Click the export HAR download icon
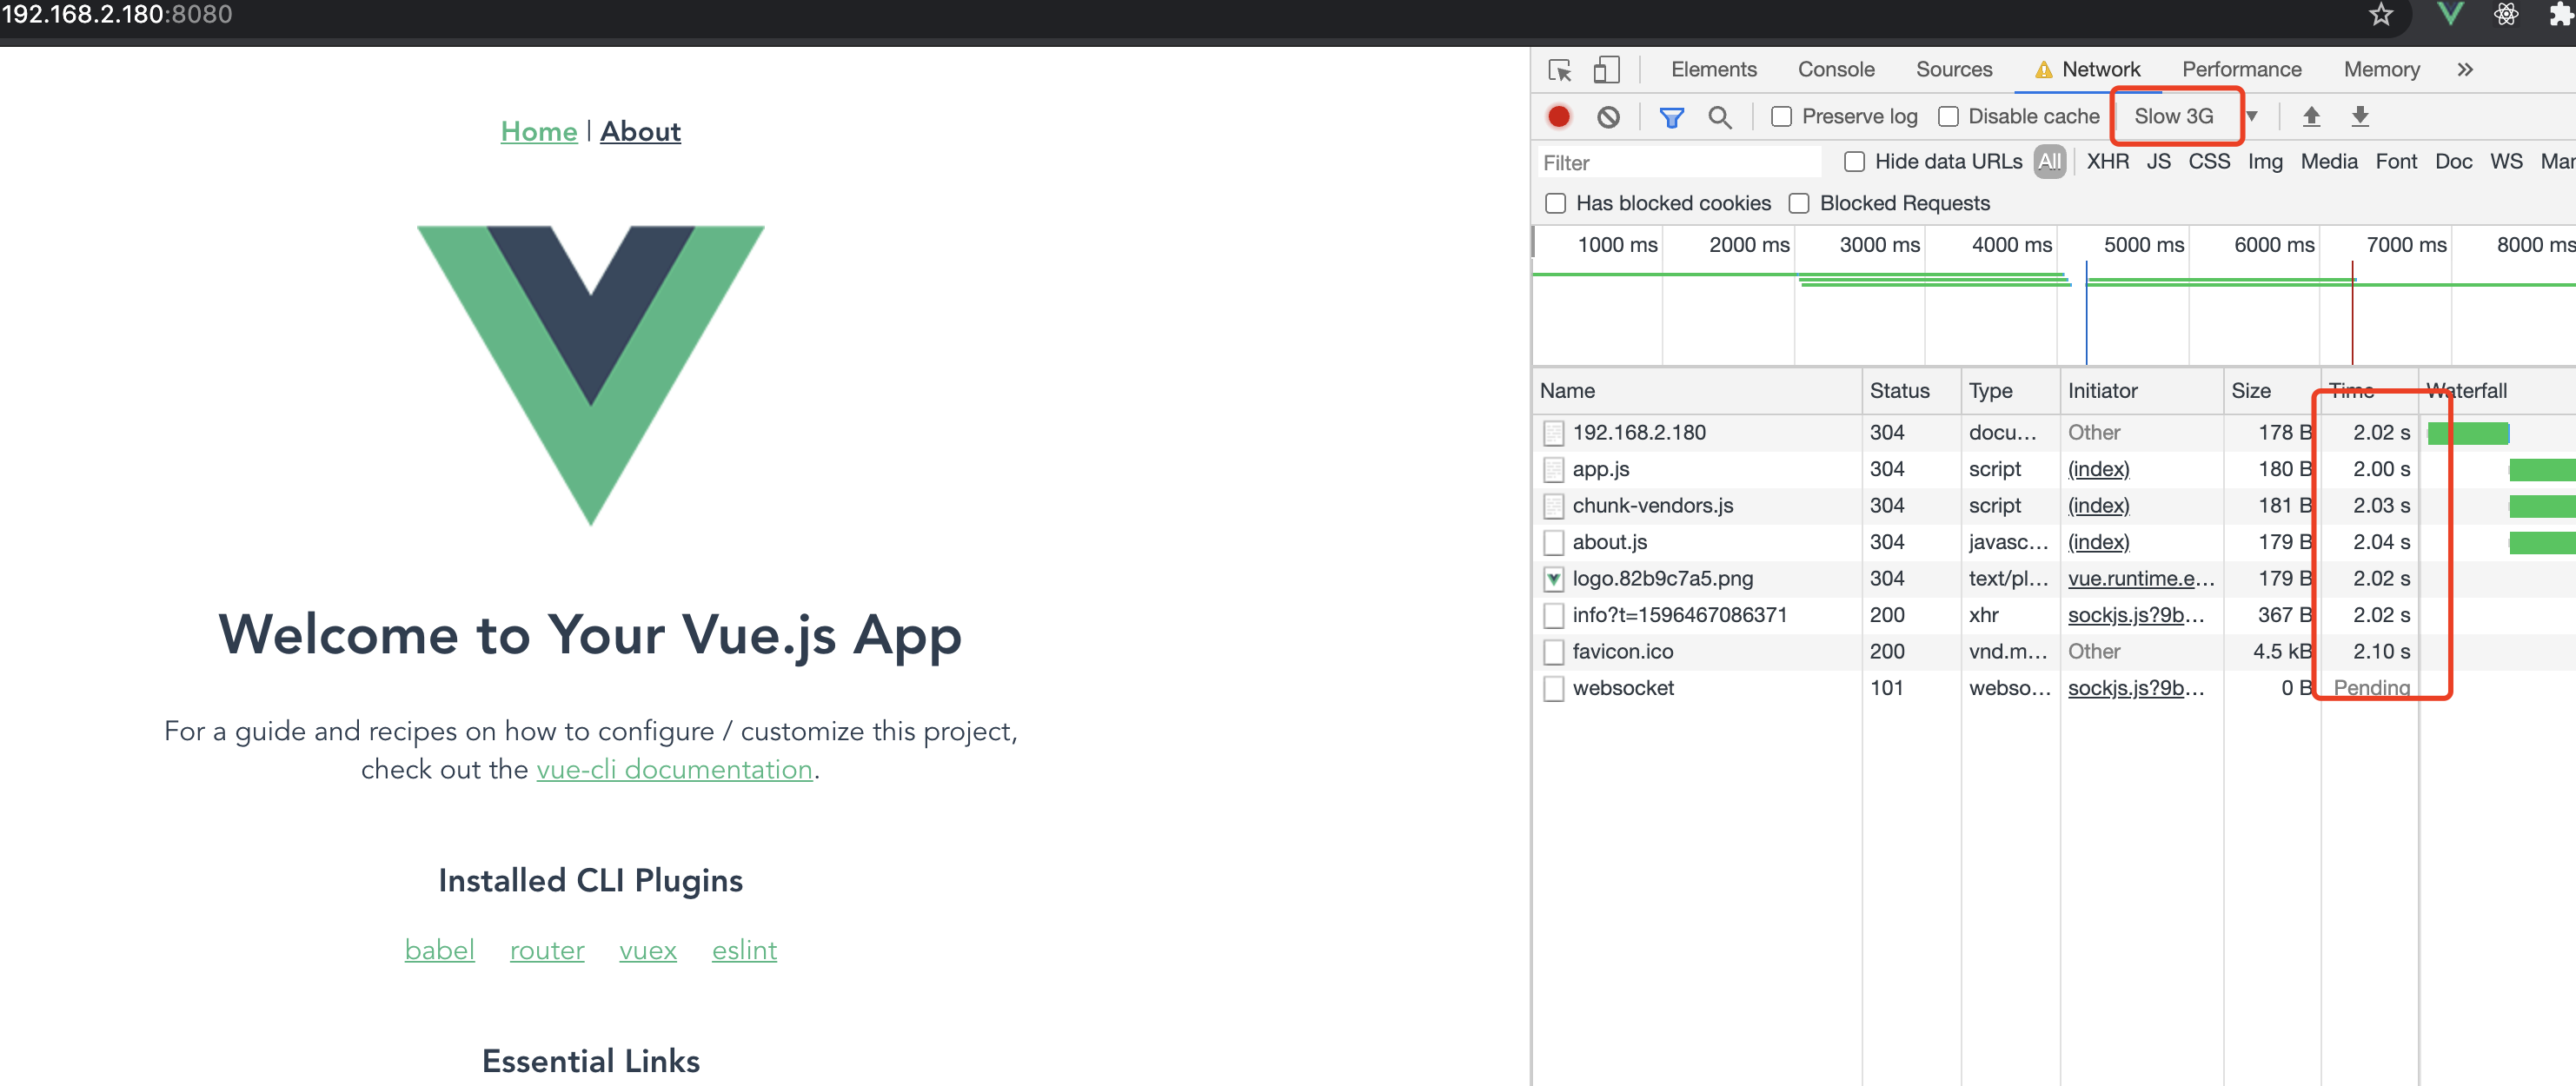 click(2360, 117)
